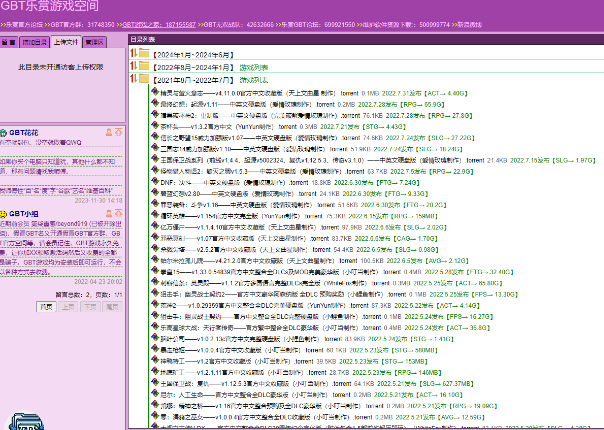The width and height of the screenshot is (604, 430).
Task: Switch to the 上传文件 tab
Action: click(66, 43)
